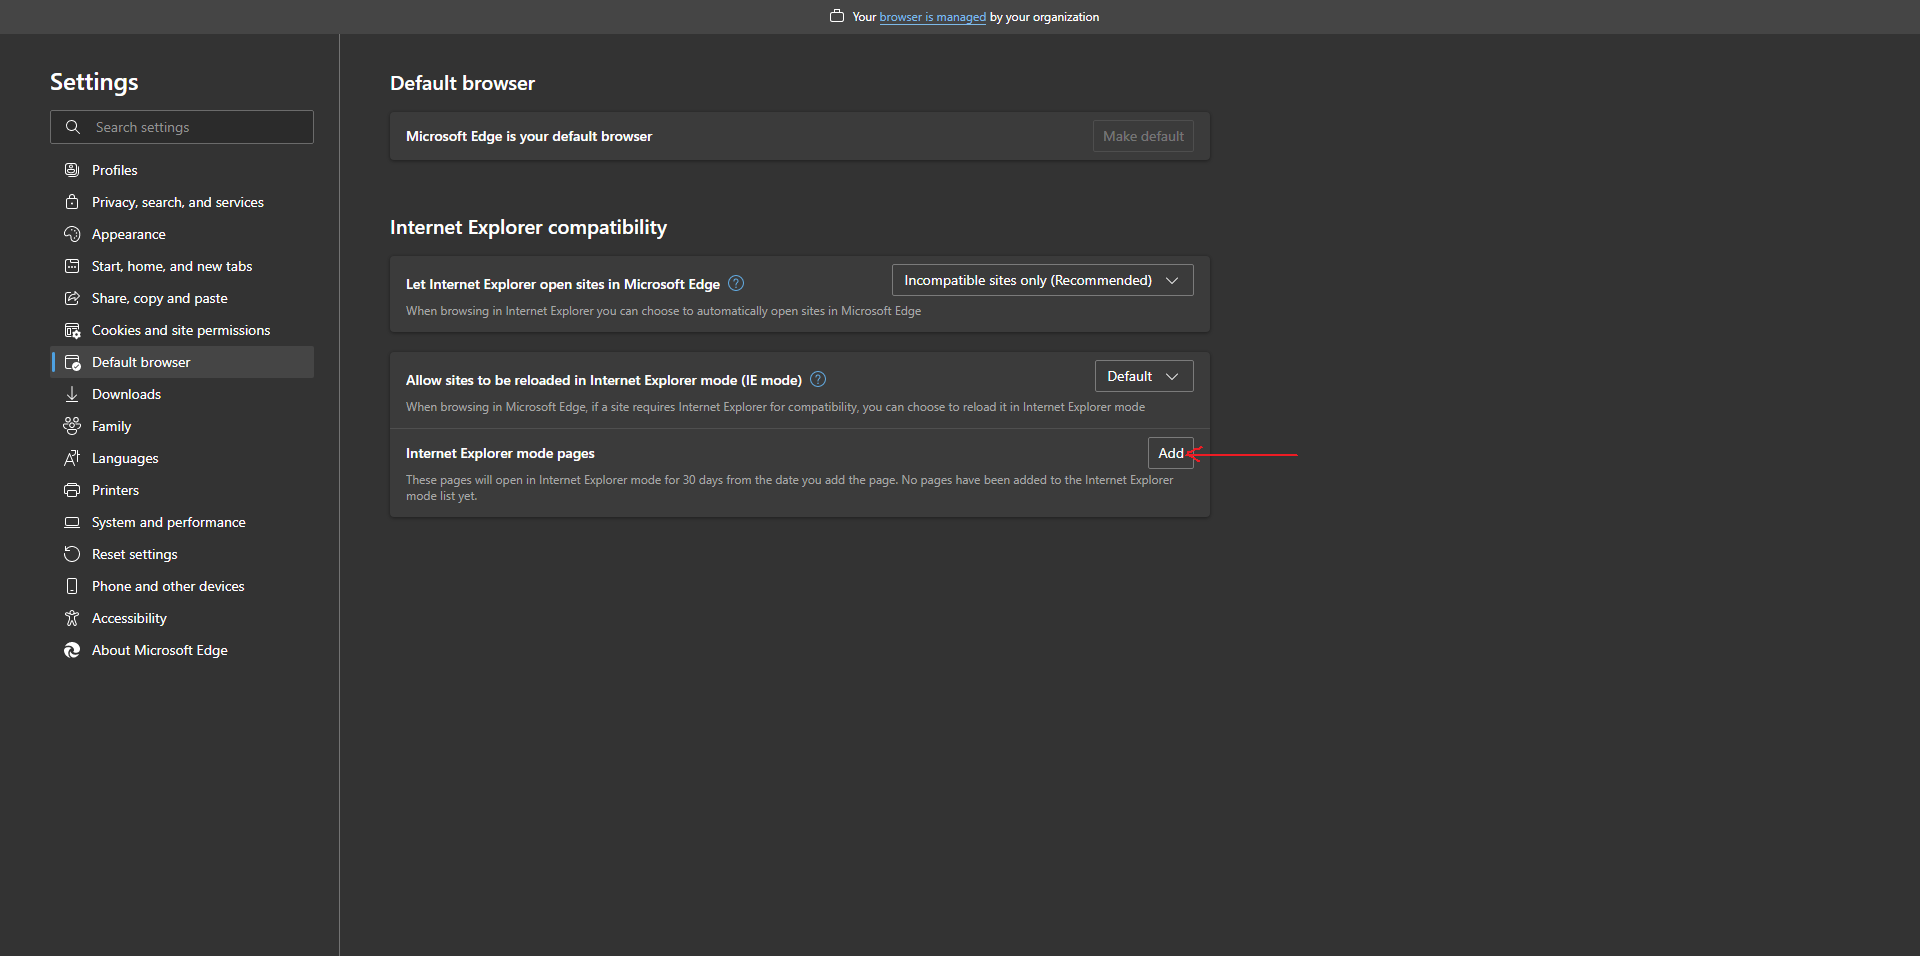Open Start, home, and new tabs settings
This screenshot has width=1920, height=956.
(x=182, y=266)
